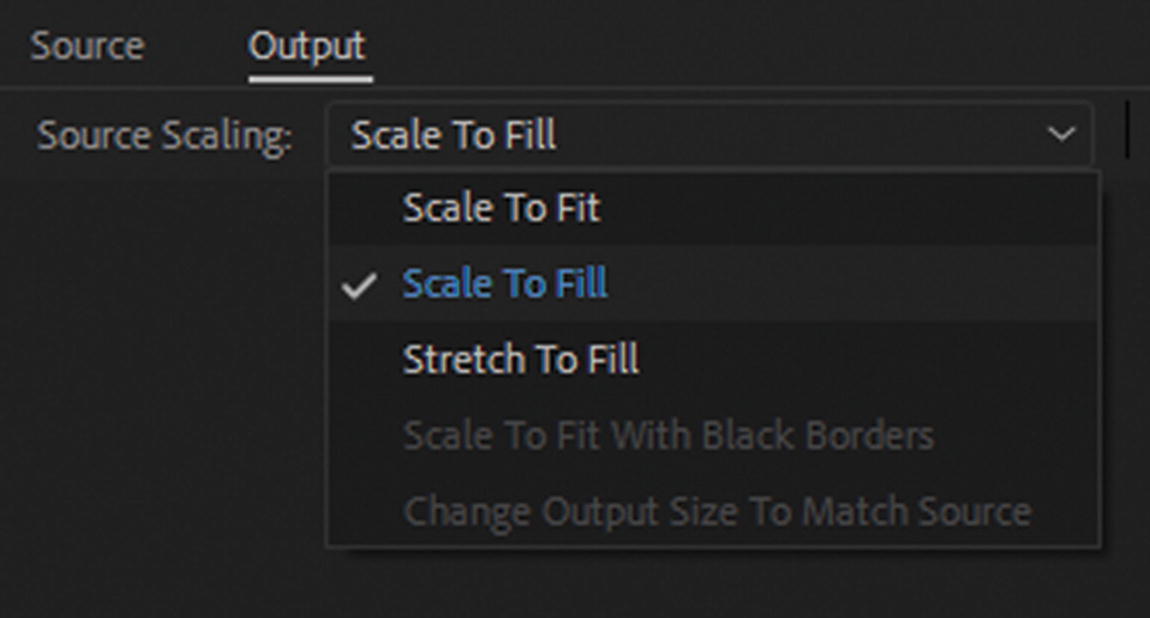Click the last greyed-out item in the popup list

(716, 511)
